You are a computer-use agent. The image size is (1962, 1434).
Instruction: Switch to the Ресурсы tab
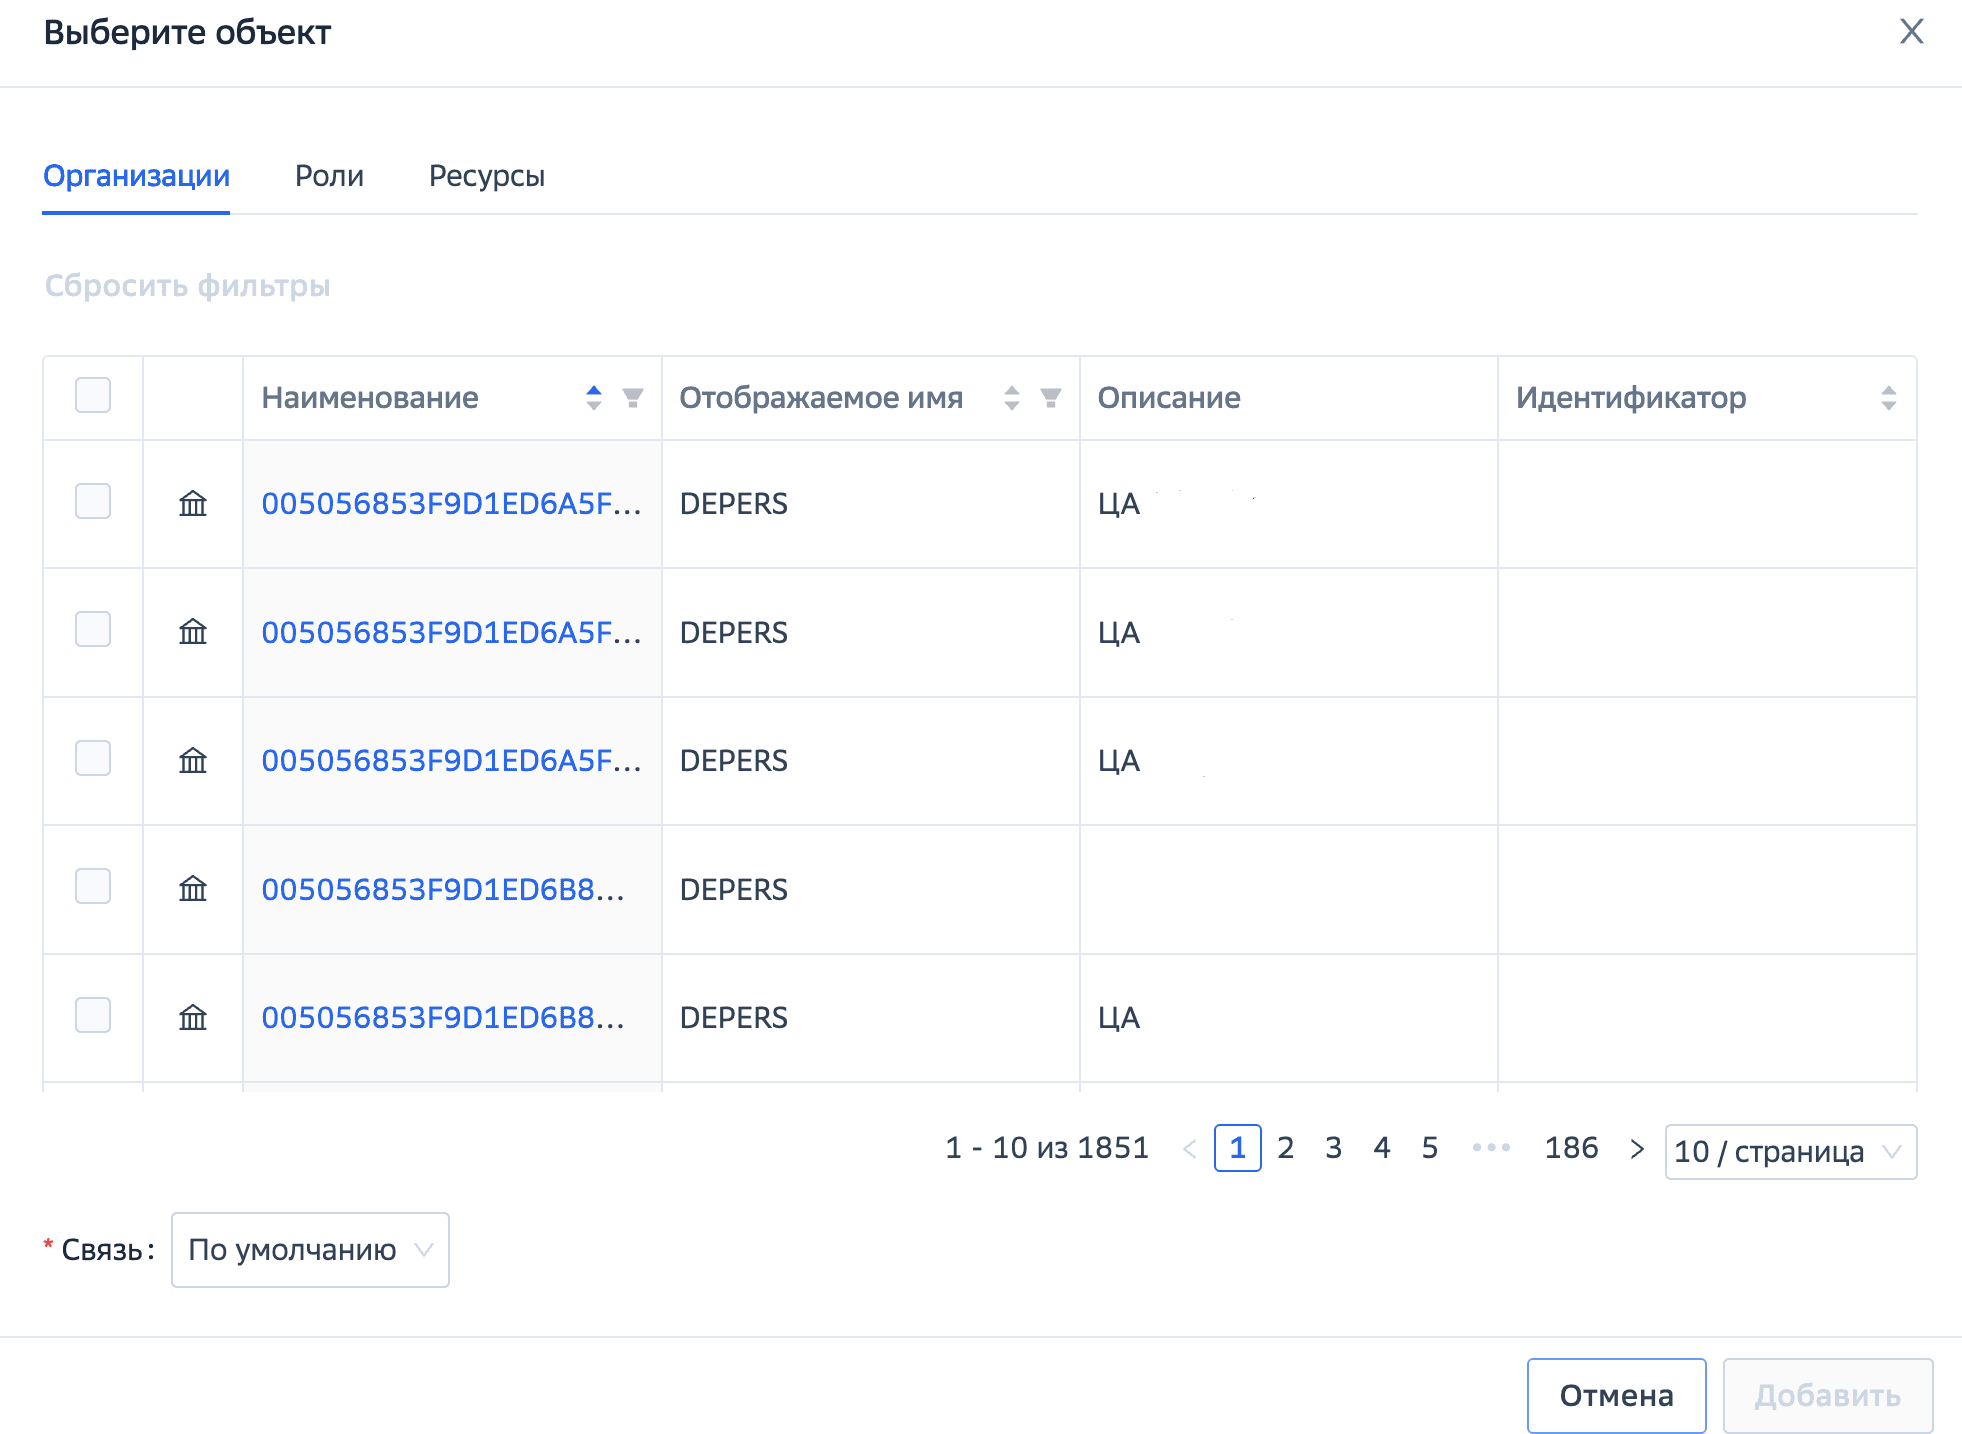[486, 176]
